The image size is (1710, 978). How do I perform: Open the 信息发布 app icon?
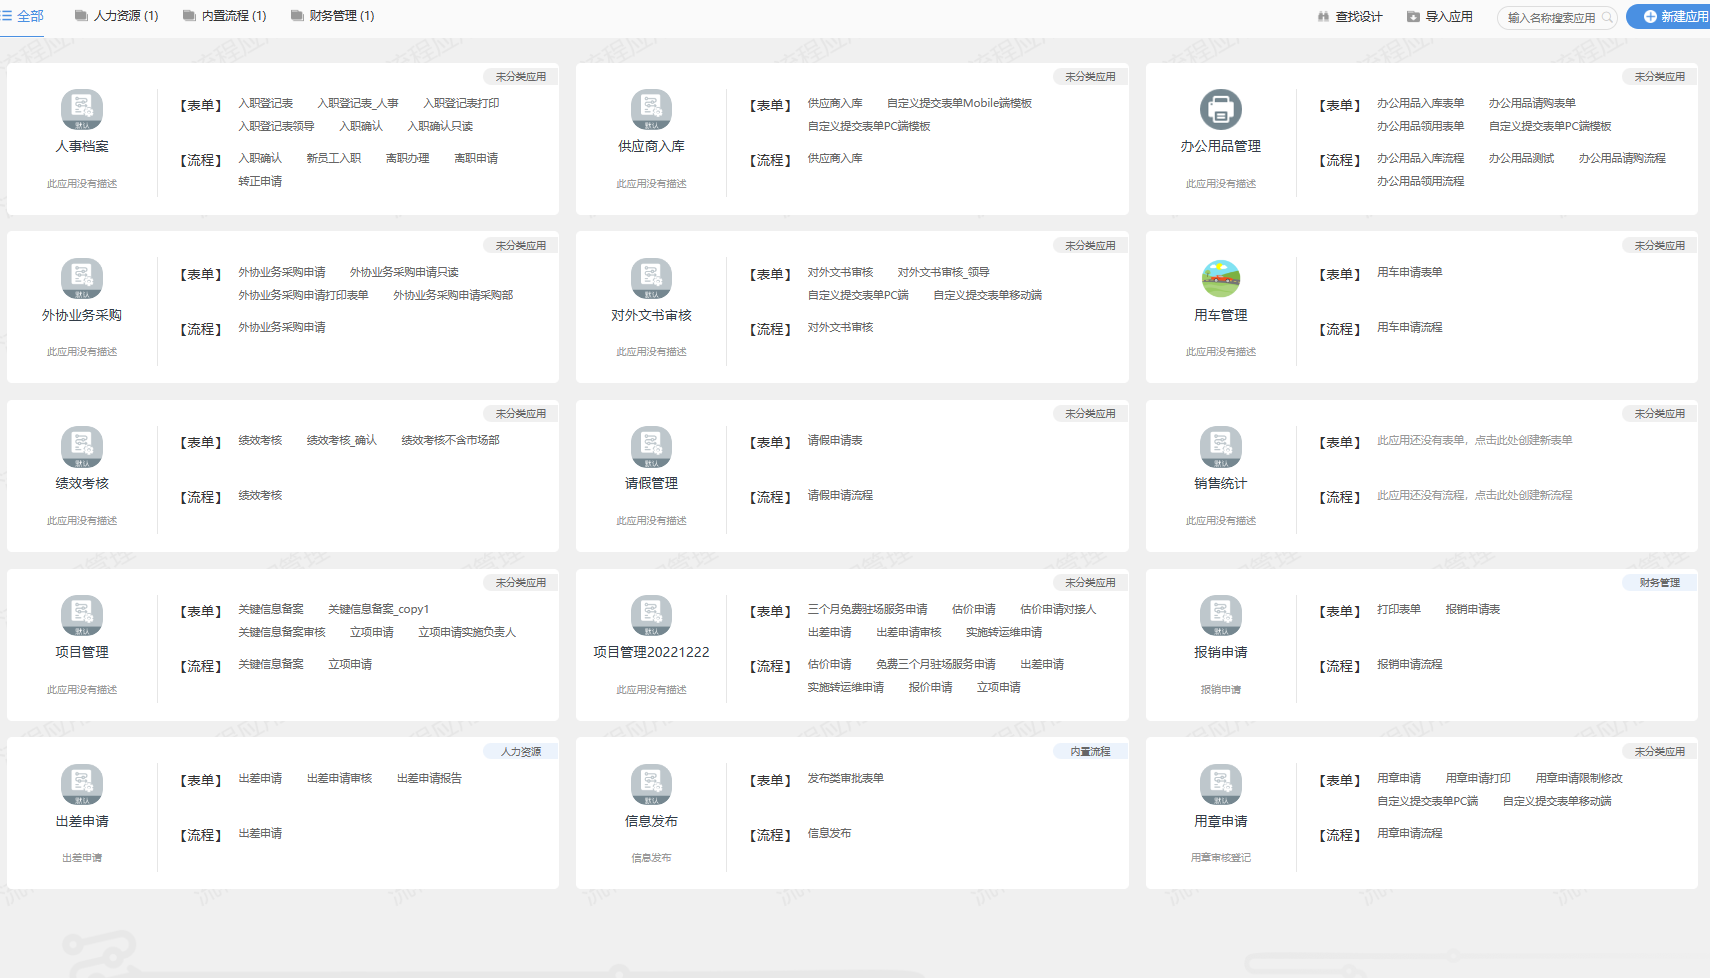651,785
